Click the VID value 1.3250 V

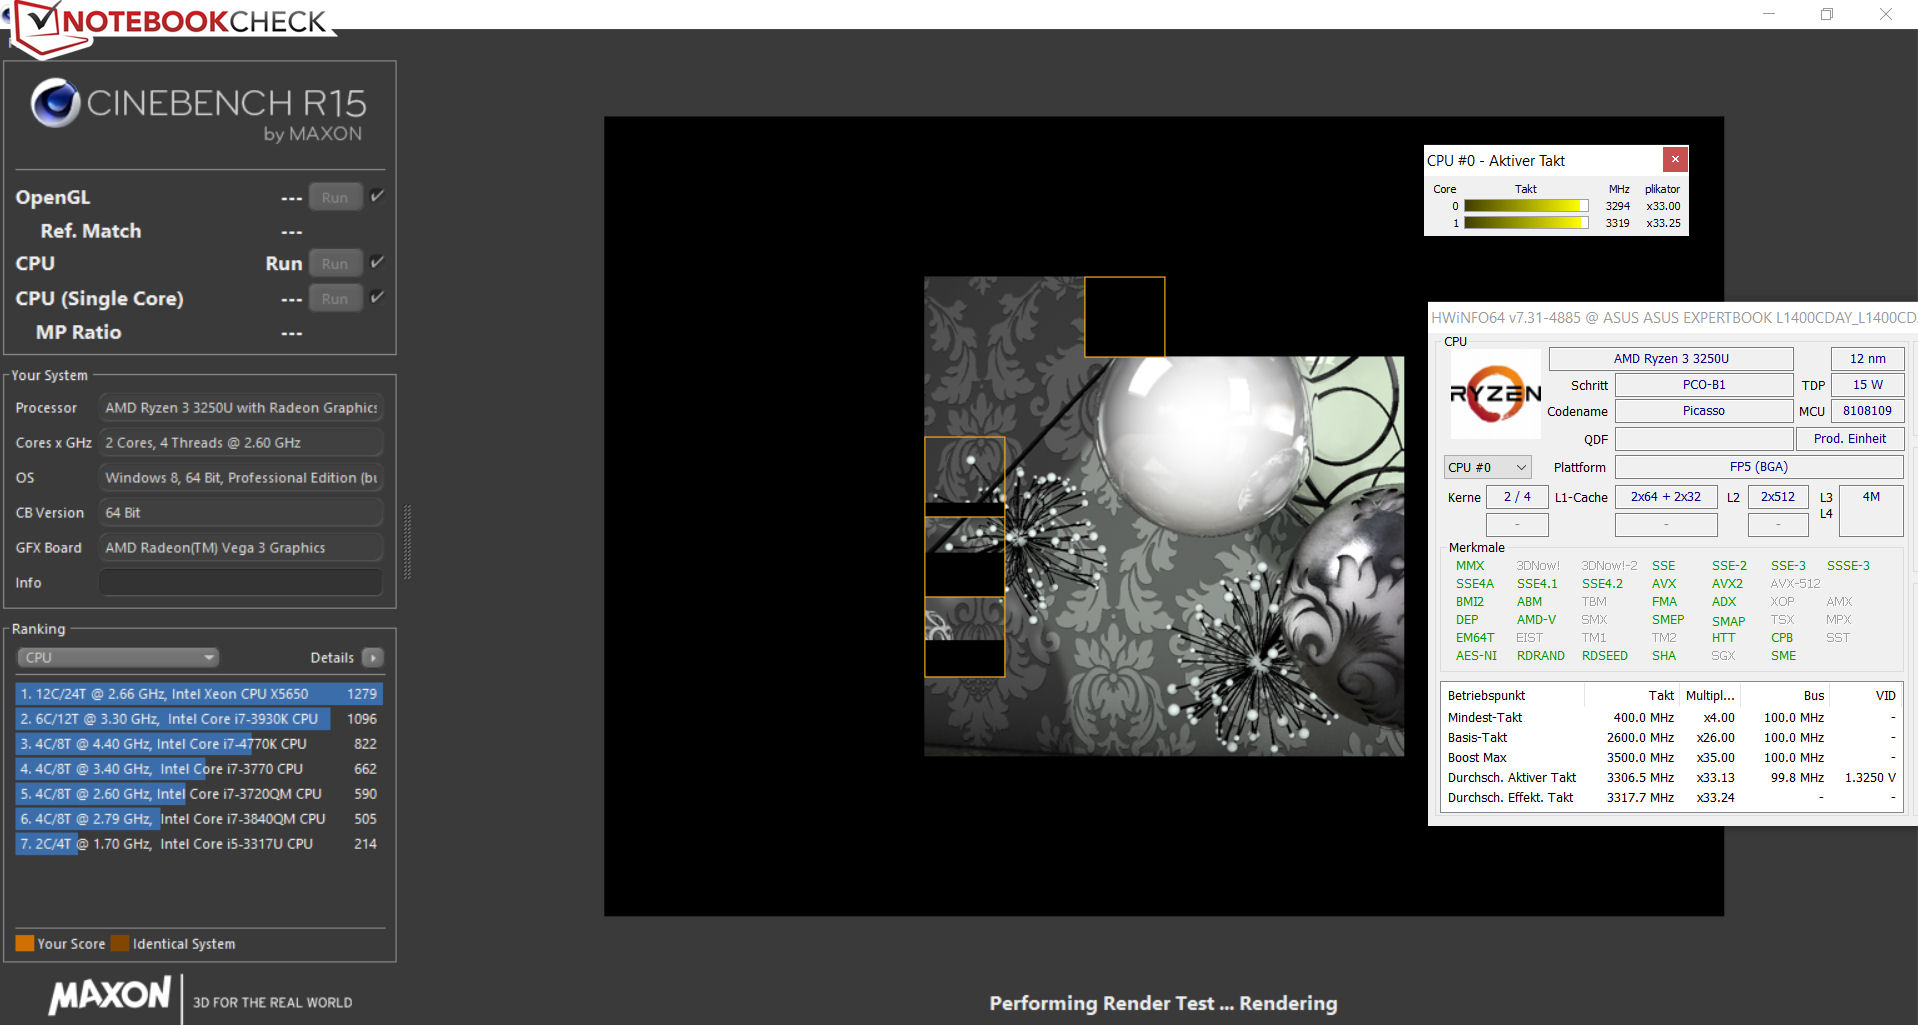[1869, 778]
